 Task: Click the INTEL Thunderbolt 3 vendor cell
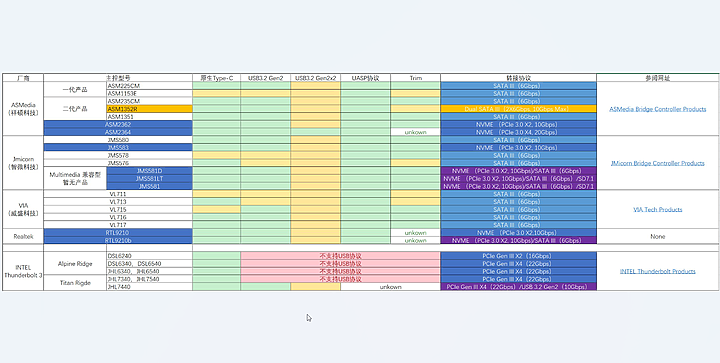23,271
